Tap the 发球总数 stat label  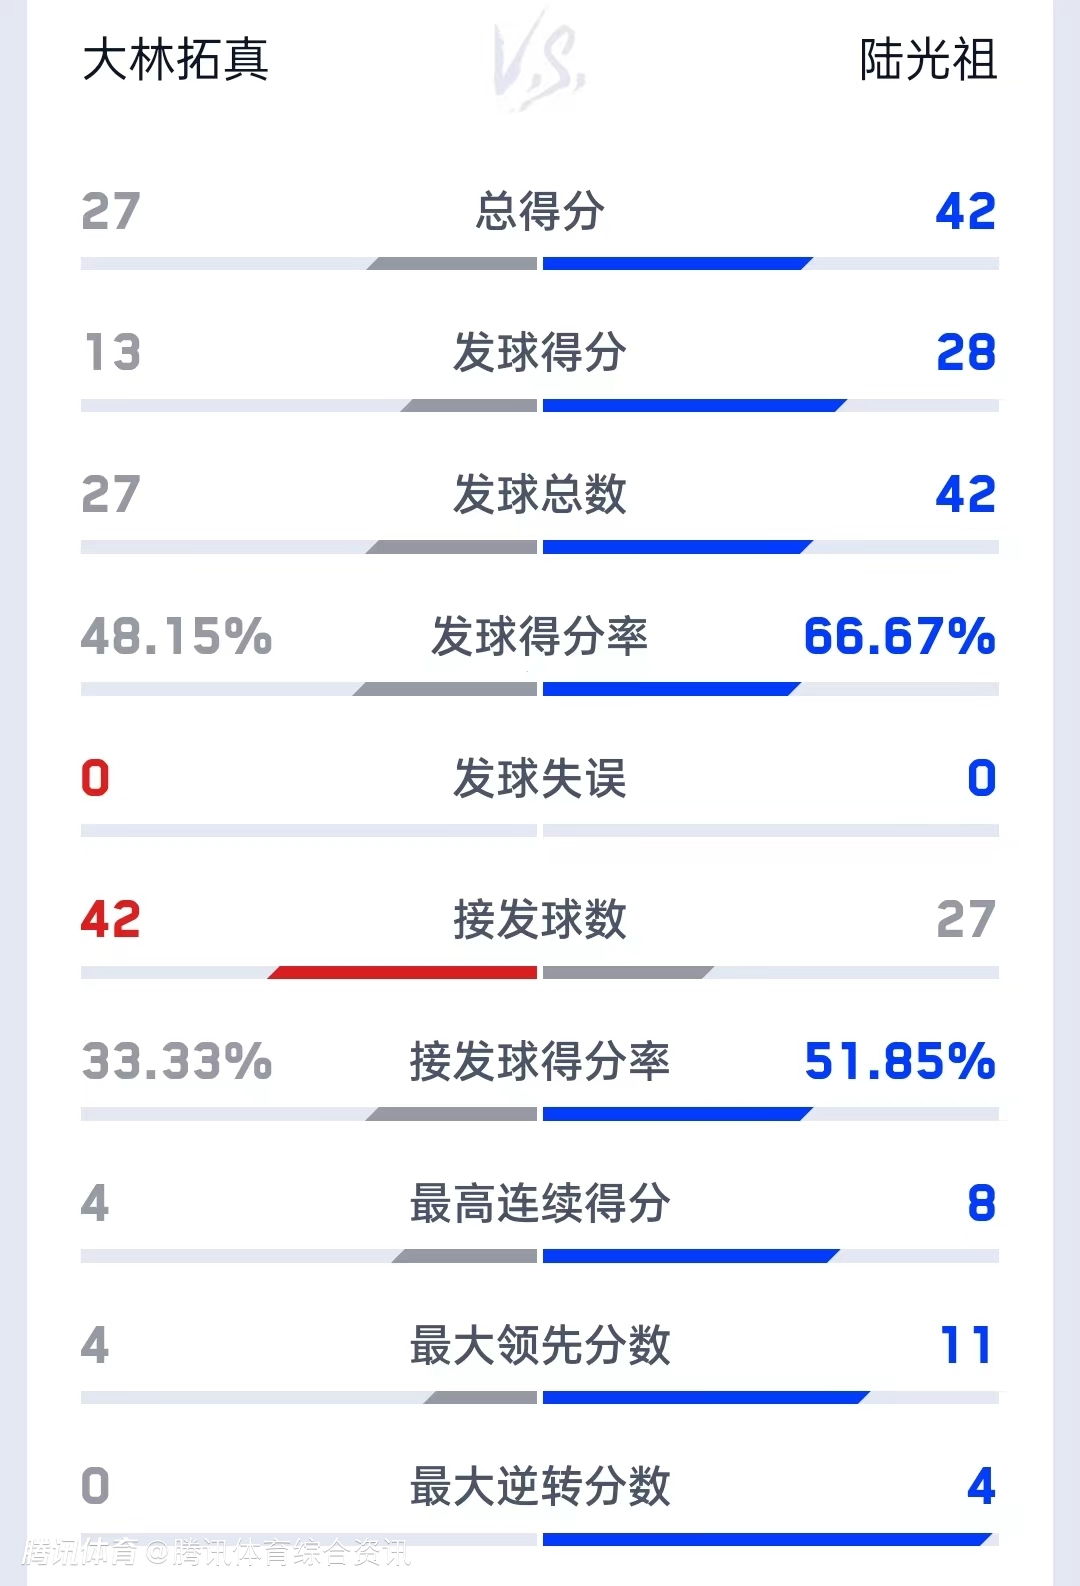540,495
